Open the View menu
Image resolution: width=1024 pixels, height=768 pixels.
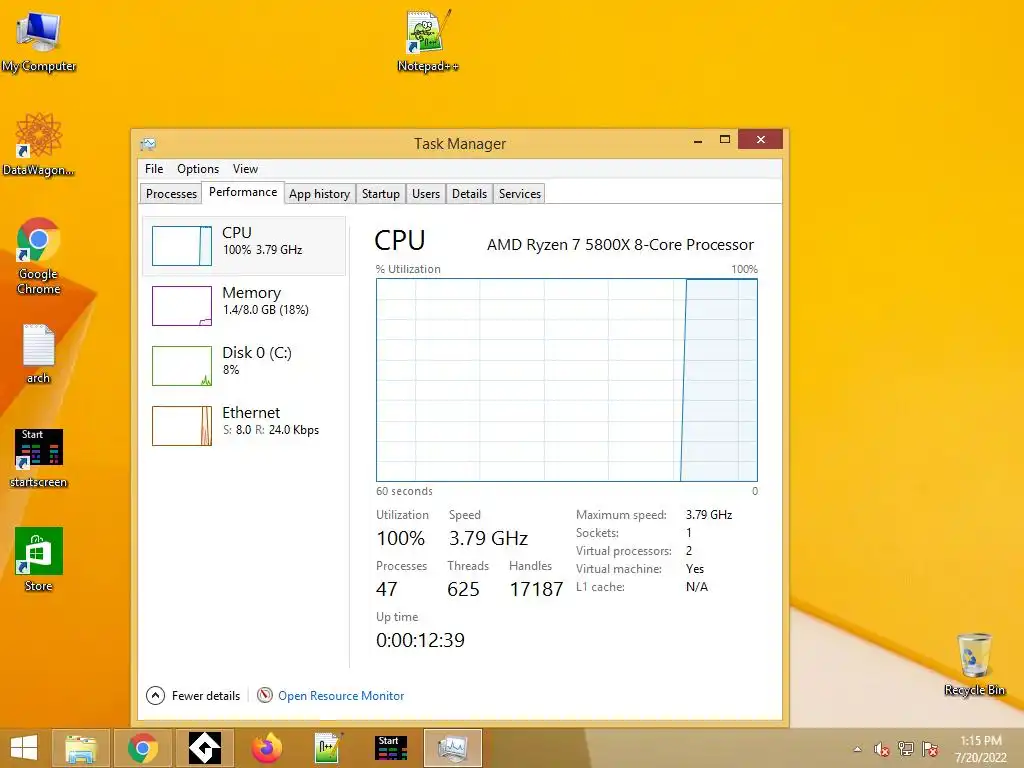click(246, 169)
